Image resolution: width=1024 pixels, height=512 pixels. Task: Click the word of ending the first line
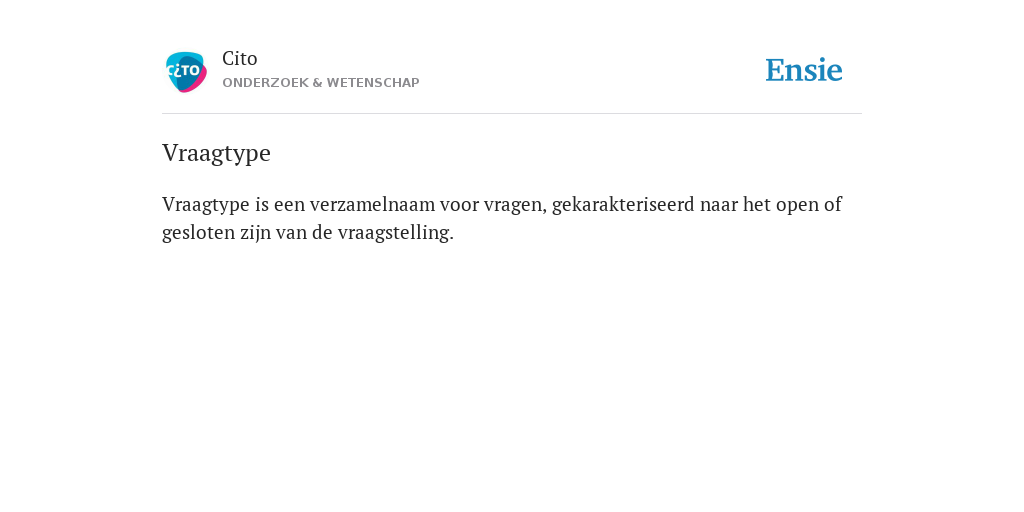point(833,204)
